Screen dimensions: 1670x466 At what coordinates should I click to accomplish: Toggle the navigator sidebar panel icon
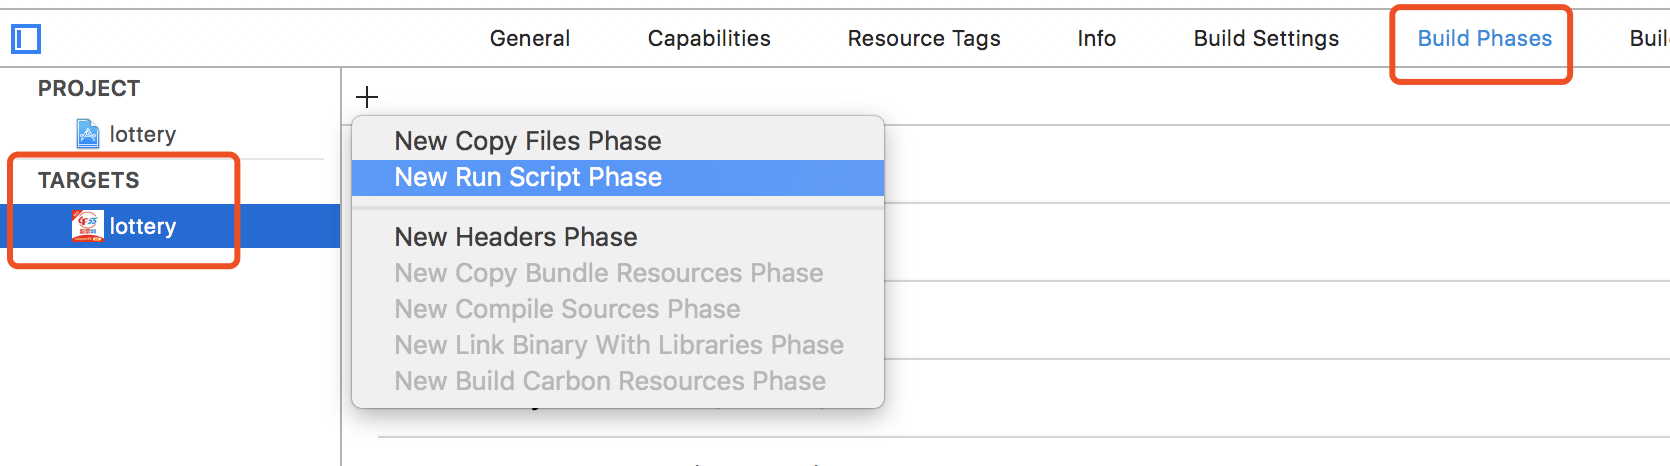coord(26,39)
